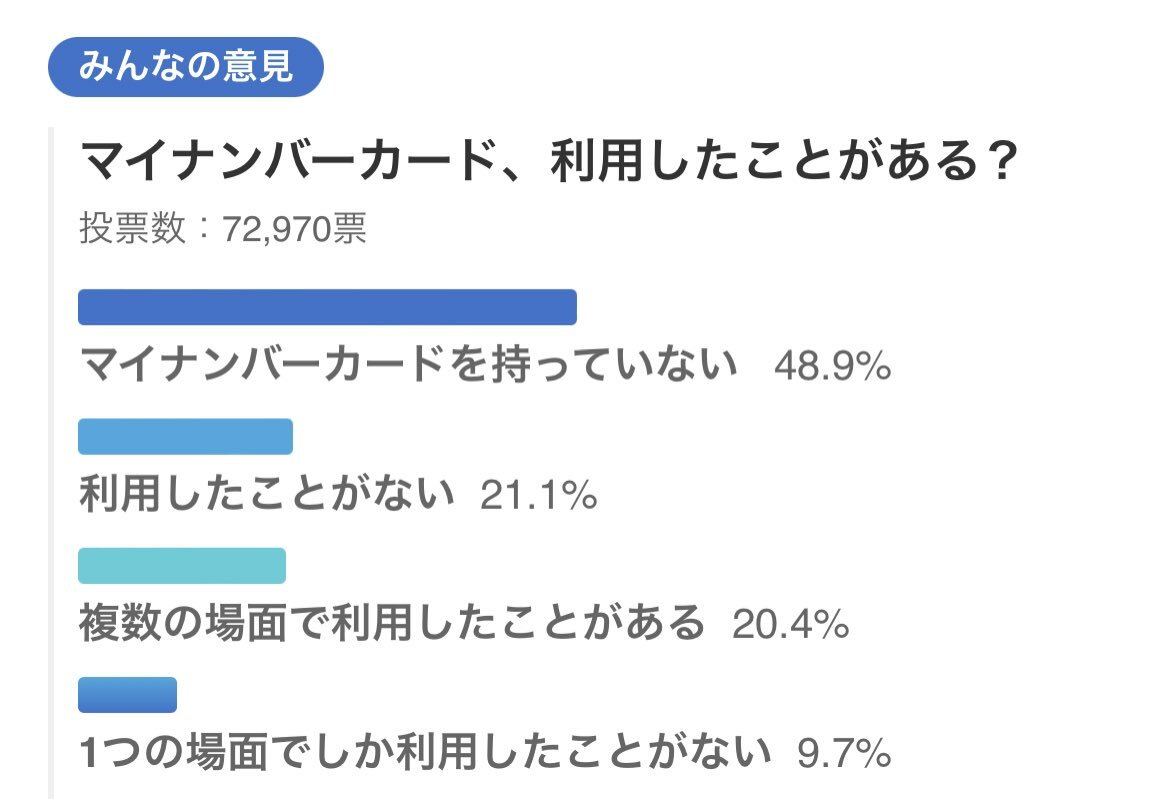Click the 9.7% percentage label

coord(844,753)
